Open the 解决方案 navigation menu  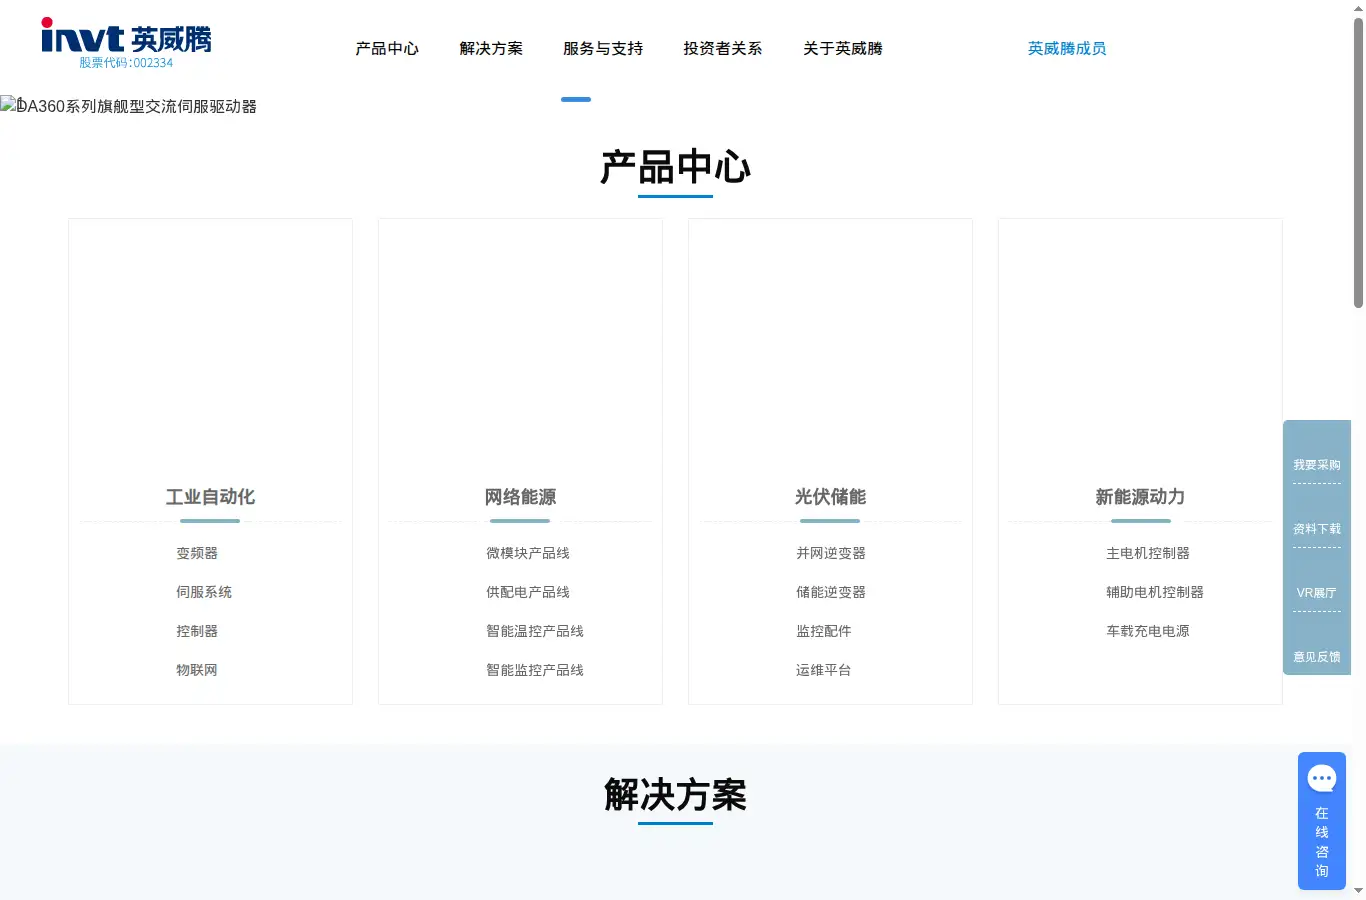[491, 48]
